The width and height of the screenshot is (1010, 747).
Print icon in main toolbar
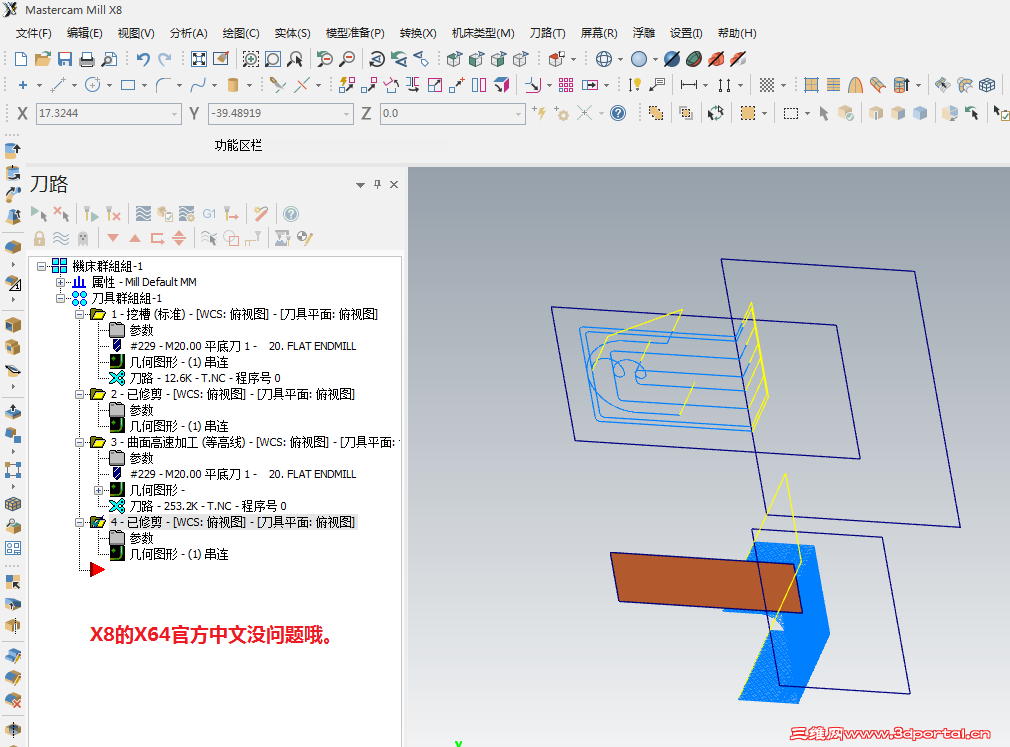tap(86, 60)
